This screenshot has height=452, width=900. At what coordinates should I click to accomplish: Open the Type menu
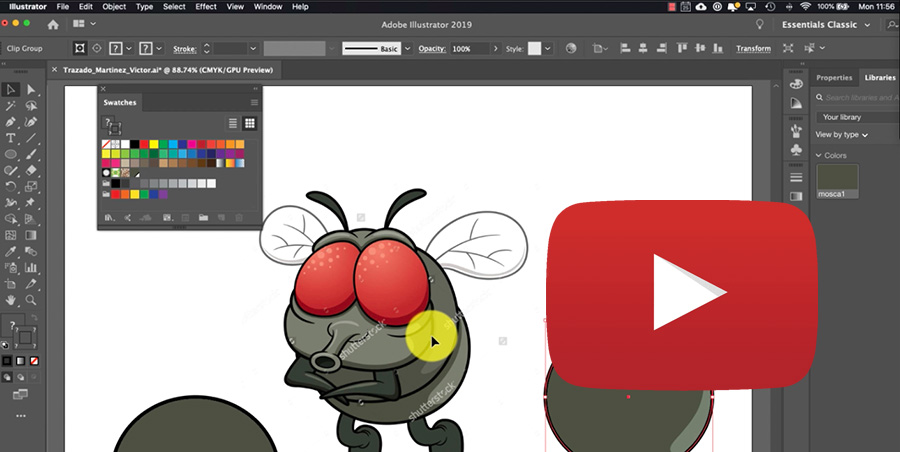144,7
